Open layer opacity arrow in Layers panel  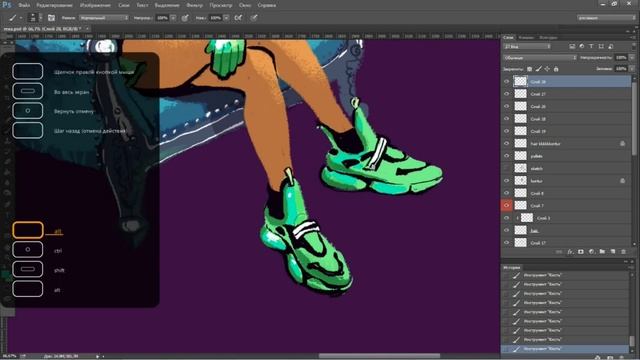click(632, 58)
